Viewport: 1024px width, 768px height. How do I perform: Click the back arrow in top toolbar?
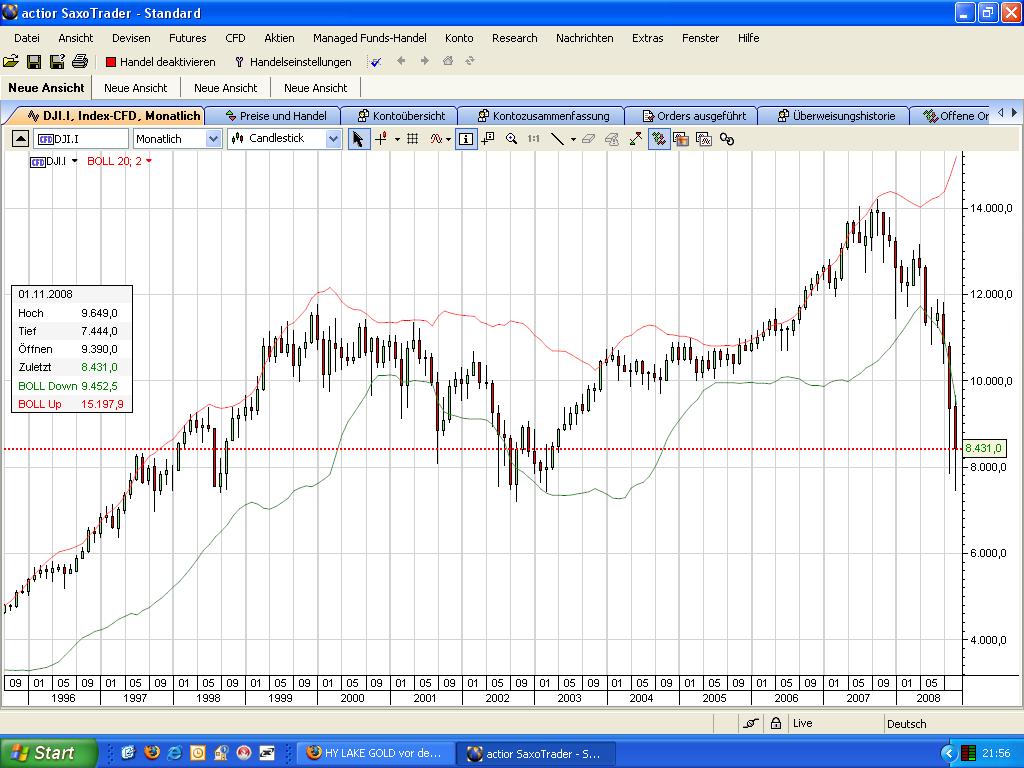[401, 61]
